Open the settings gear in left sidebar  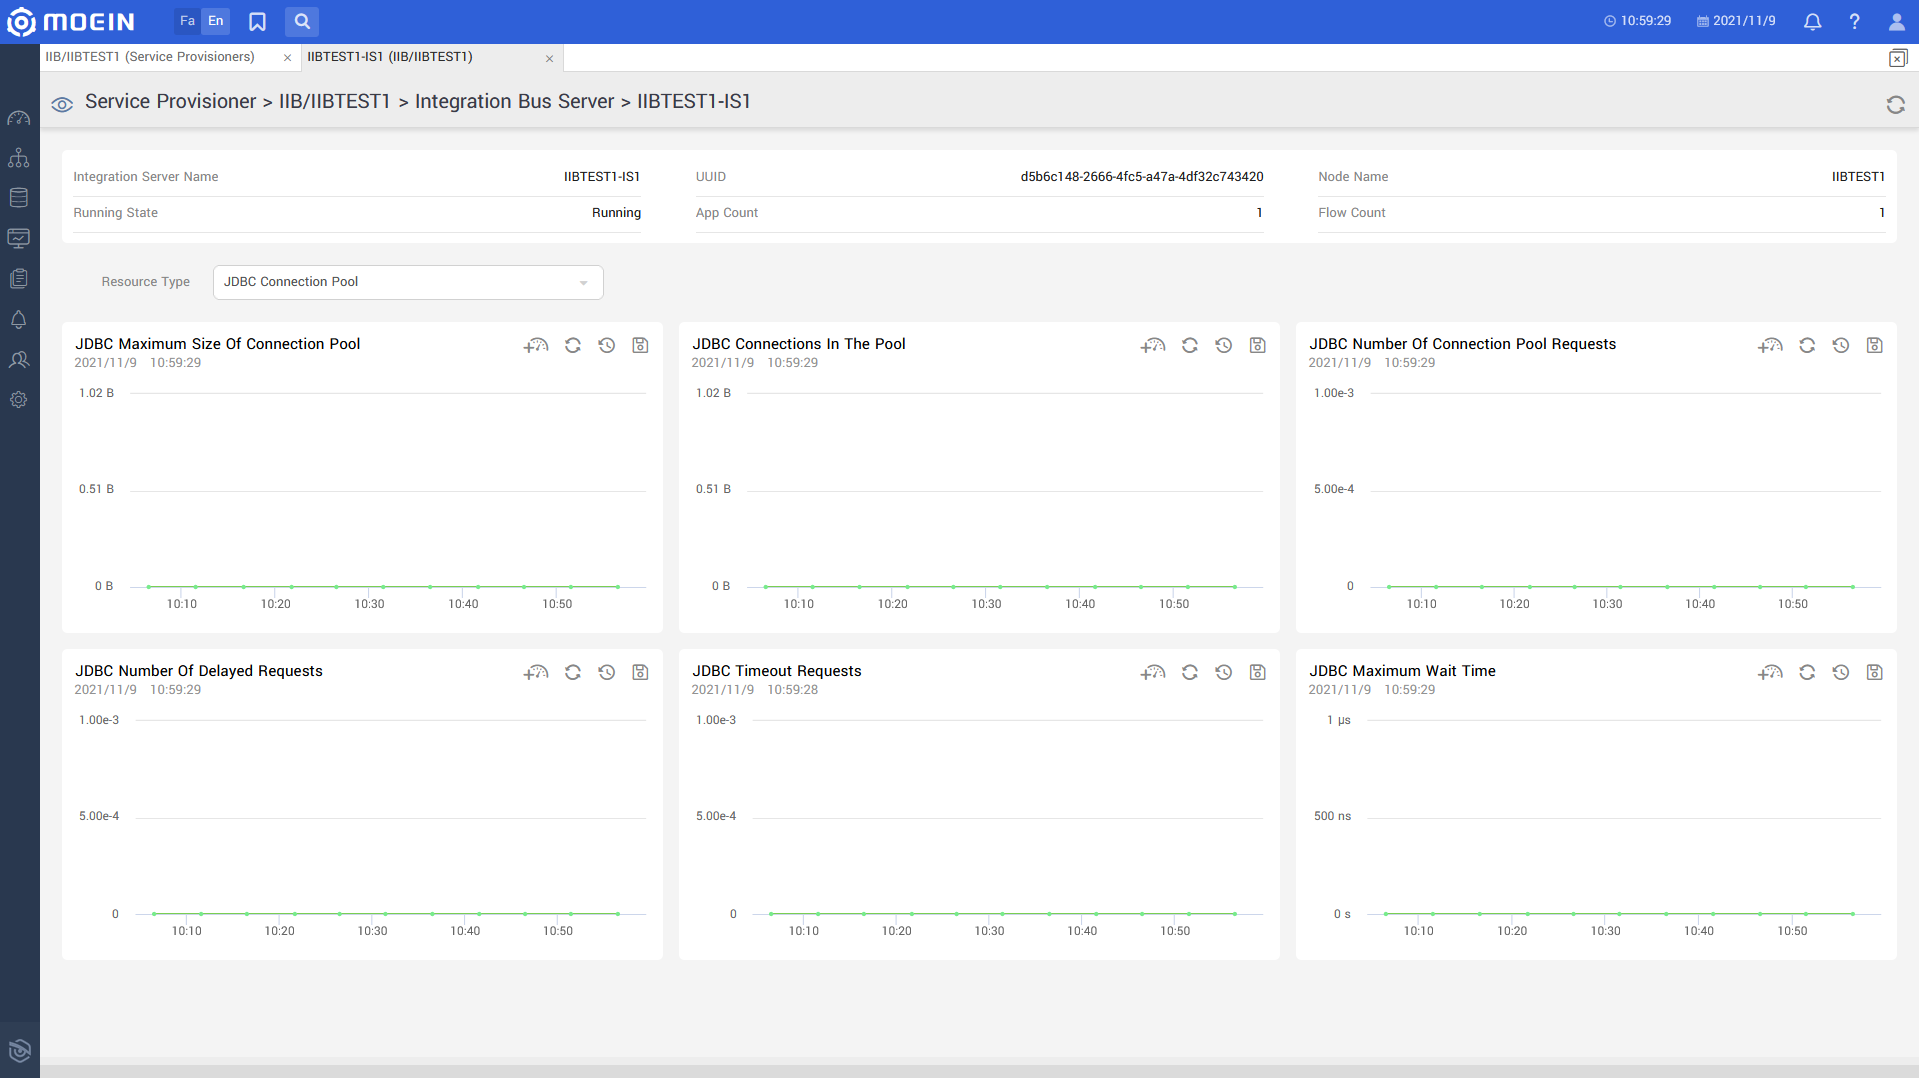[19, 400]
